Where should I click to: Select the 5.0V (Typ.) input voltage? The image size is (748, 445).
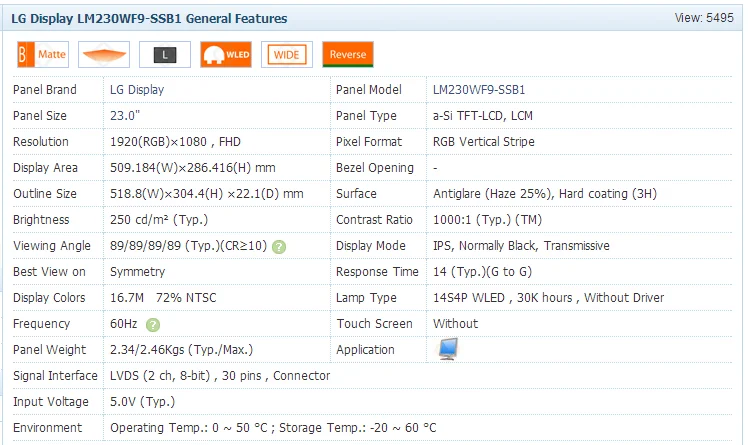point(143,402)
